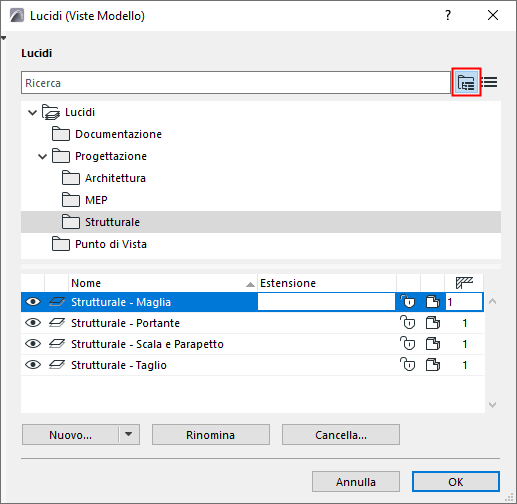Screen dimensions: 517x504
Task: Click layer list scroll up arrow
Action: tap(492, 301)
